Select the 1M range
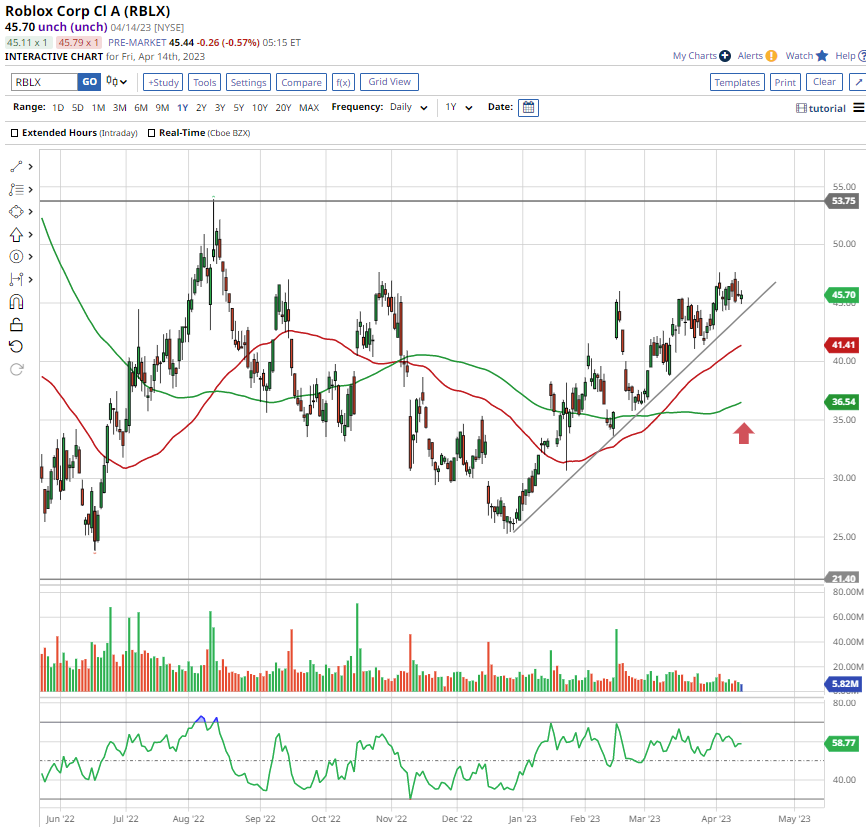 click(98, 108)
